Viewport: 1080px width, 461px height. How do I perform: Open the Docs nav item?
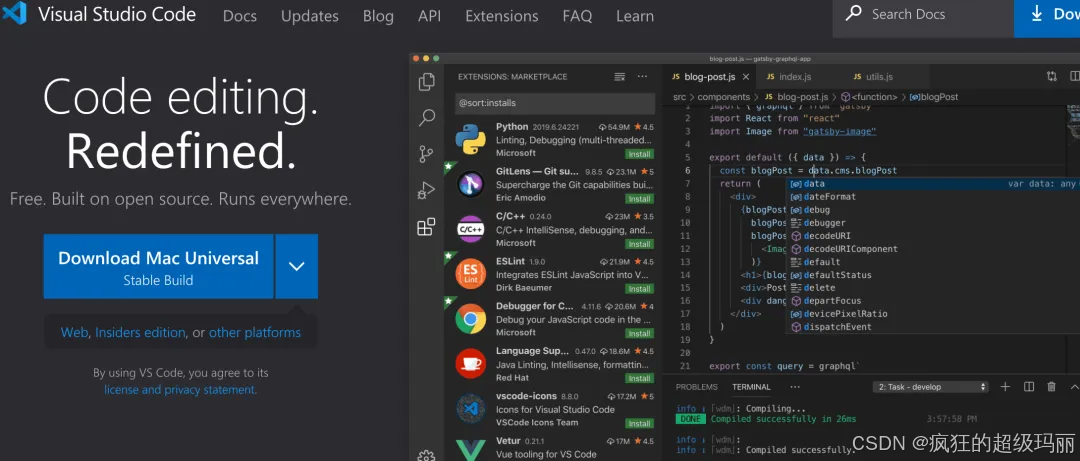click(x=240, y=16)
